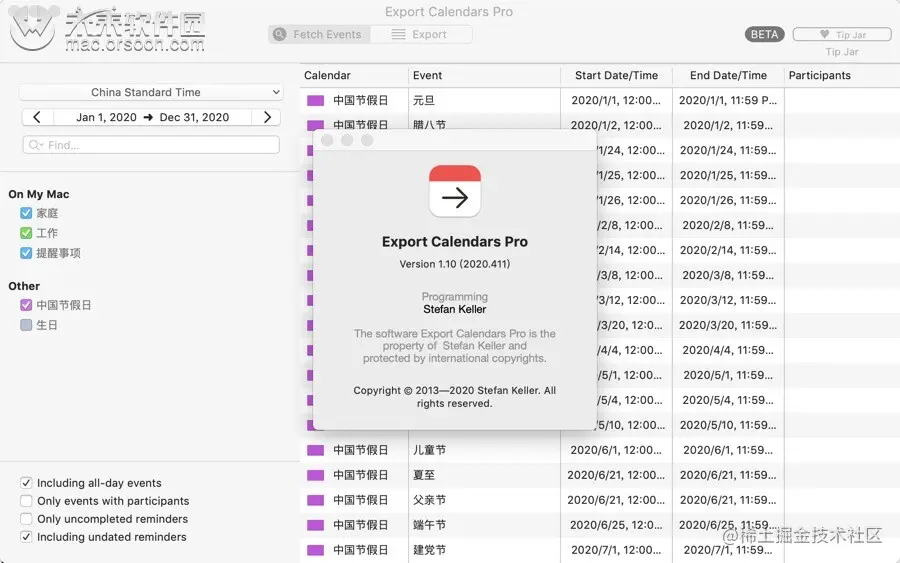Click the 2020/6/1, 12:00... start time cell
The image size is (900, 563).
tap(616, 450)
